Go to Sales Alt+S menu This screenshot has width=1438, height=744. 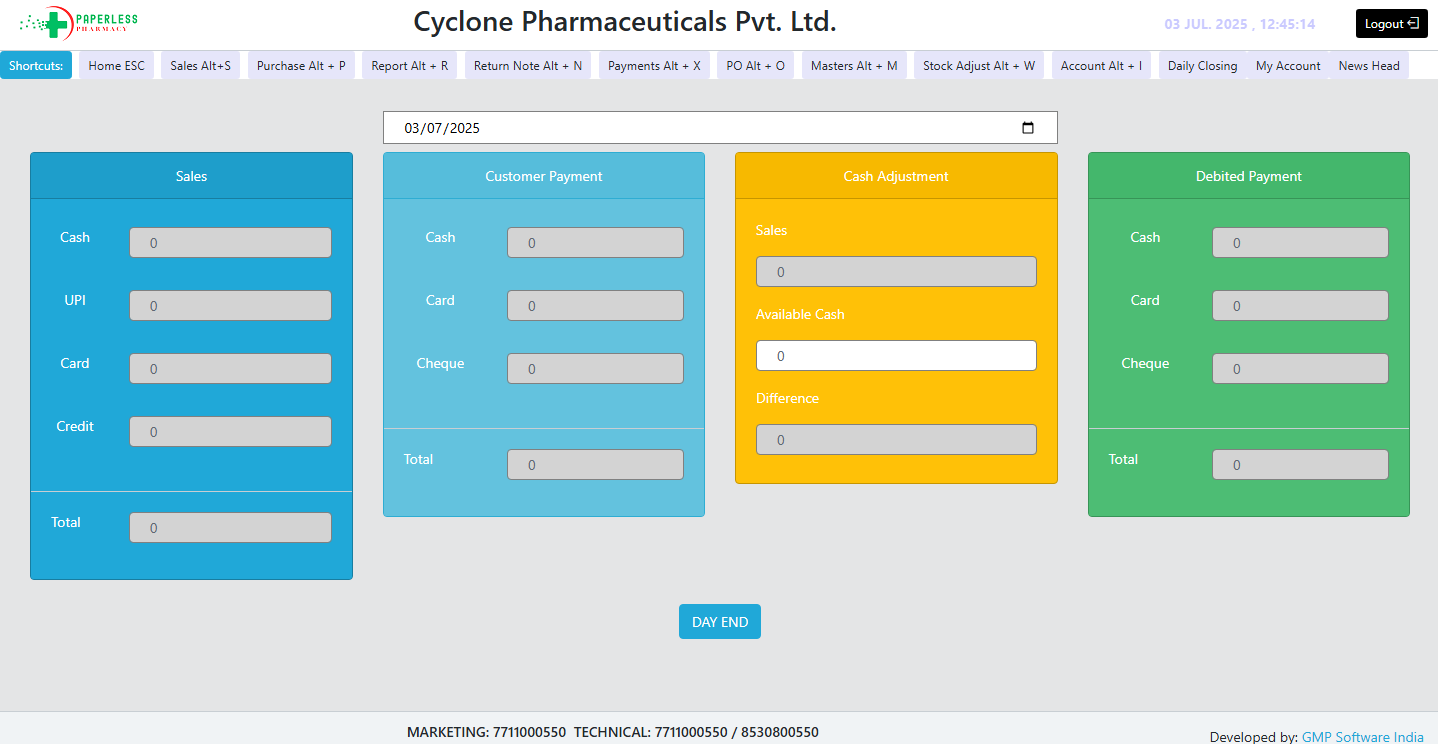click(x=200, y=66)
